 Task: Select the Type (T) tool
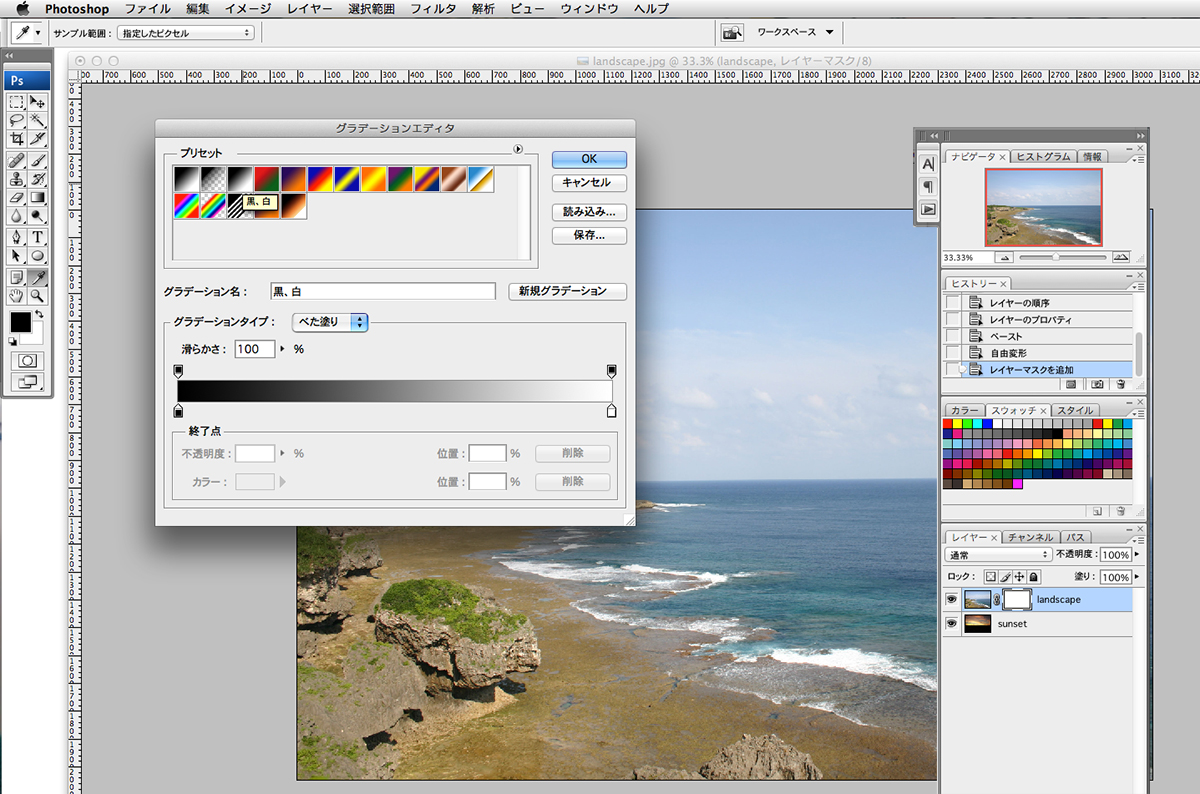point(37,237)
